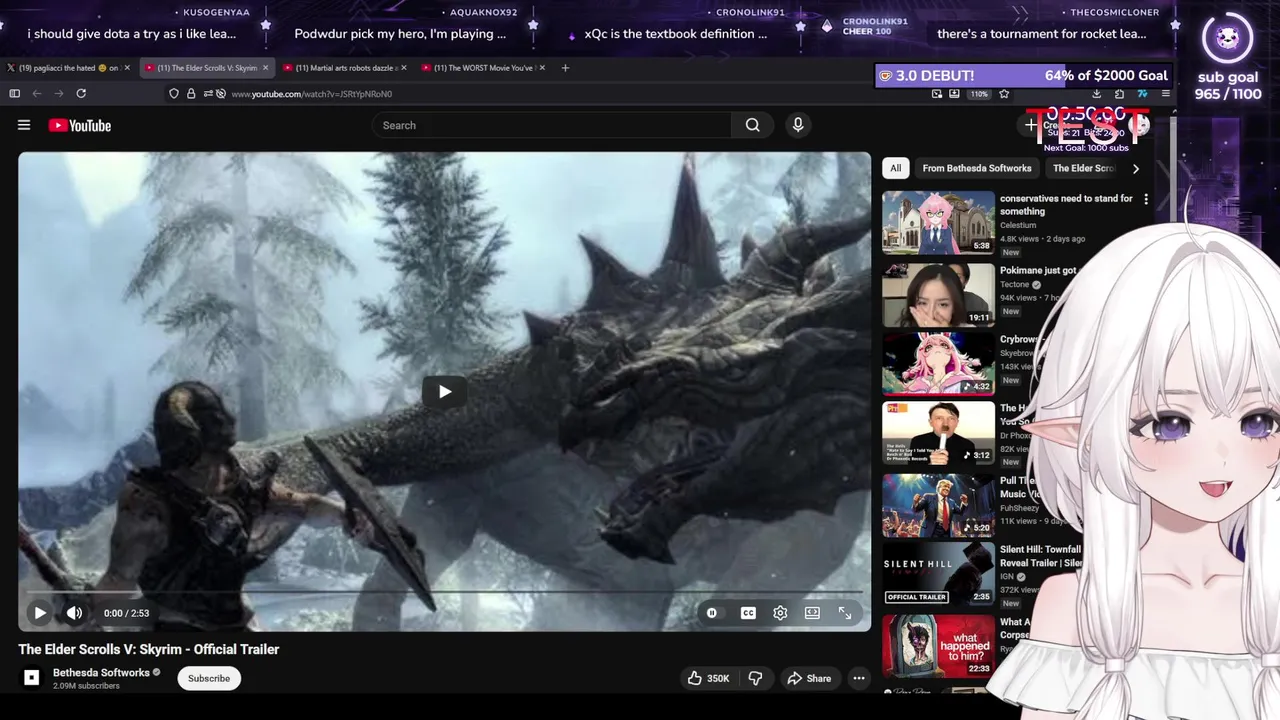1280x720 pixels.
Task: Mute the video volume speaker icon
Action: [74, 613]
